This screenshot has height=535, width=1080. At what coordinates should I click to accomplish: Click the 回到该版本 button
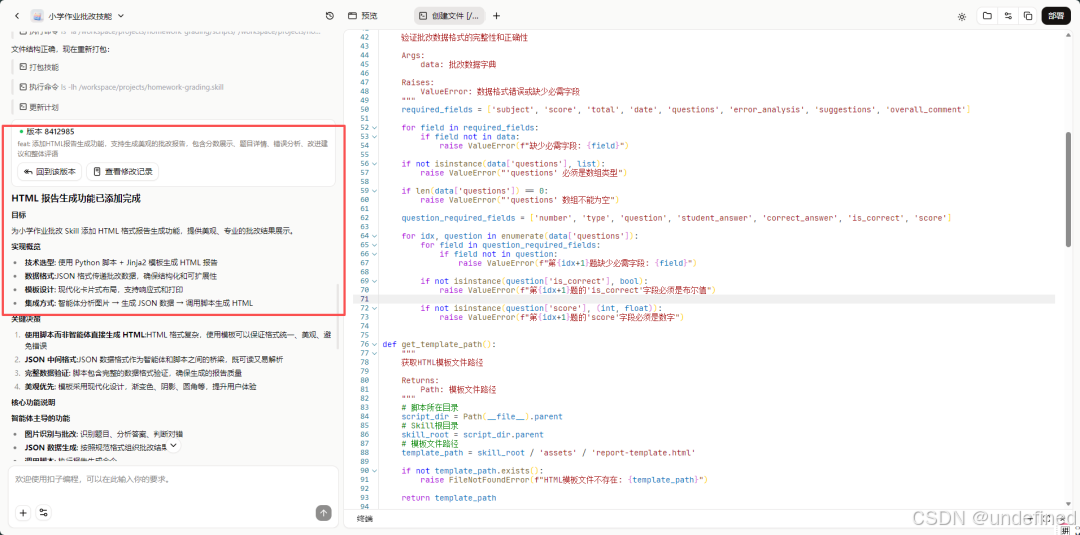point(50,171)
